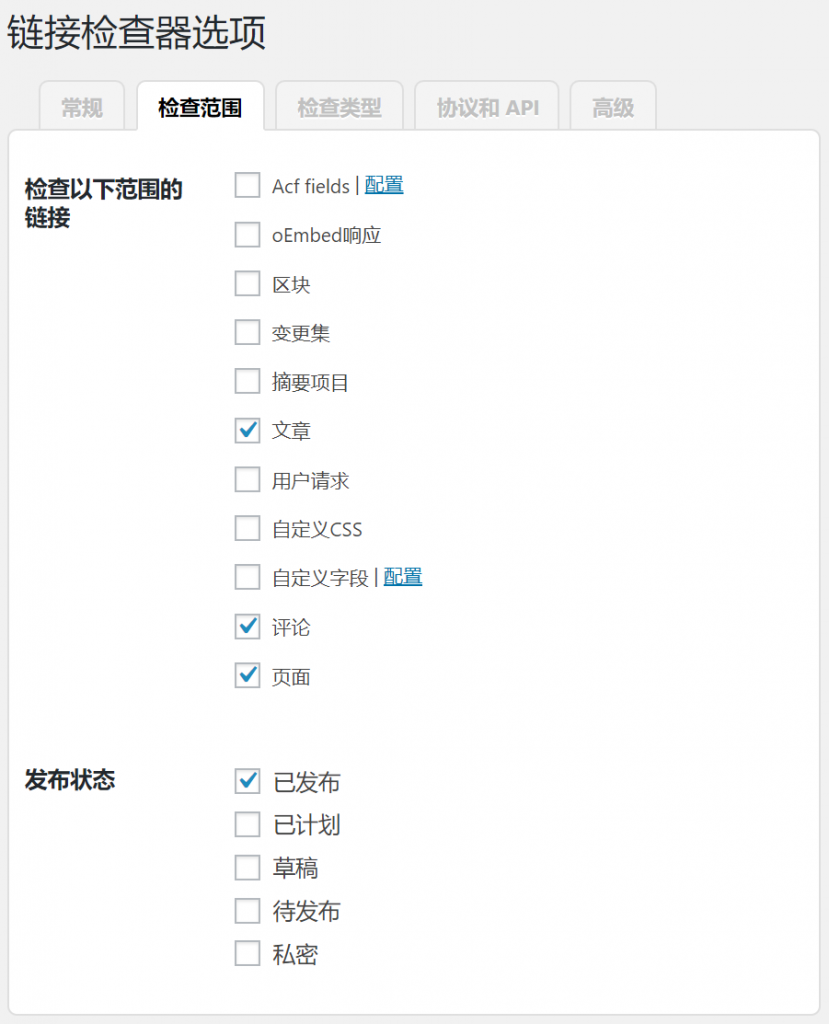Go to the 高级 tab
Viewport: 829px width, 1024px height.
(612, 108)
